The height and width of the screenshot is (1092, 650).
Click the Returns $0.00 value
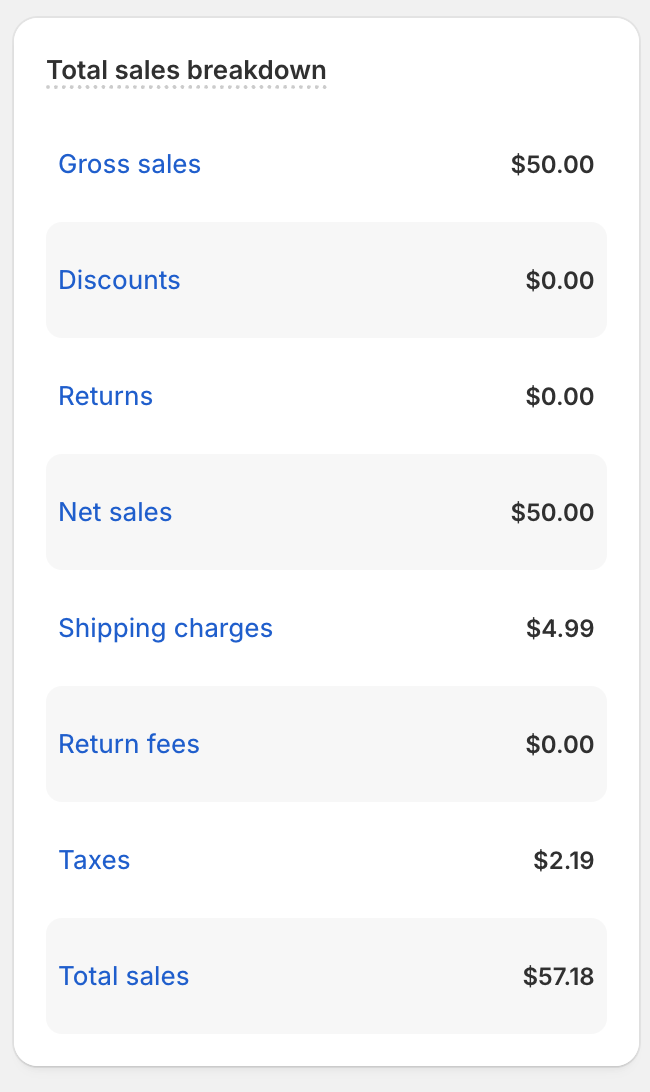click(560, 397)
